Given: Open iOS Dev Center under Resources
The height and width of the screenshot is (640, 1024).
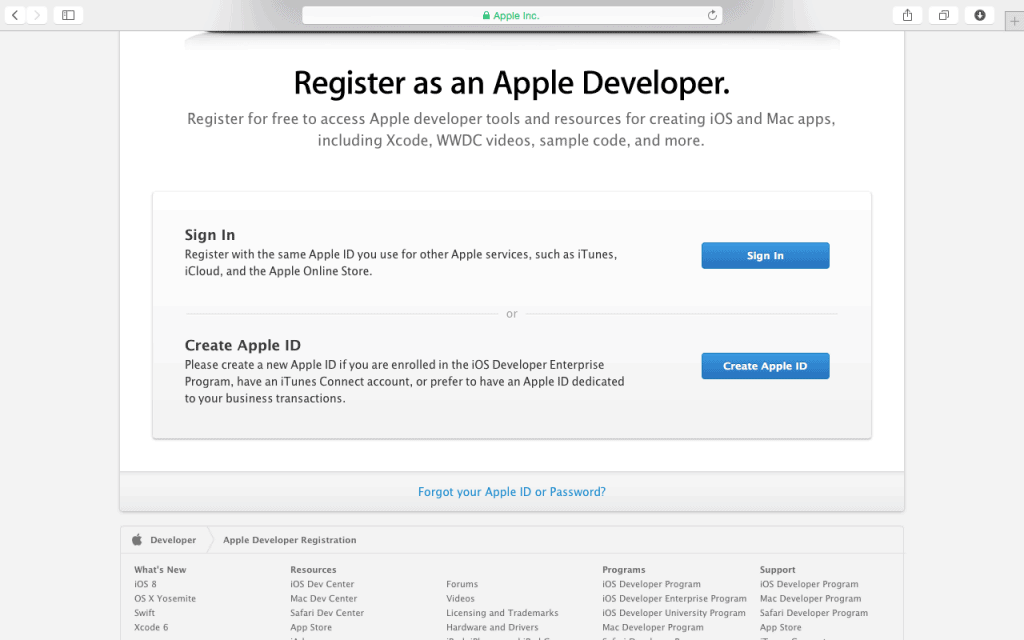Looking at the screenshot, I should coord(322,584).
